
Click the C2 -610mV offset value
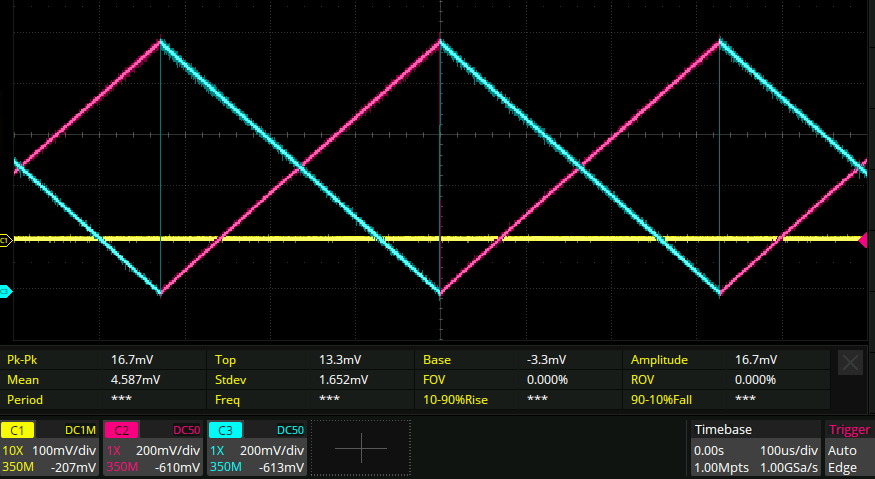pos(179,468)
